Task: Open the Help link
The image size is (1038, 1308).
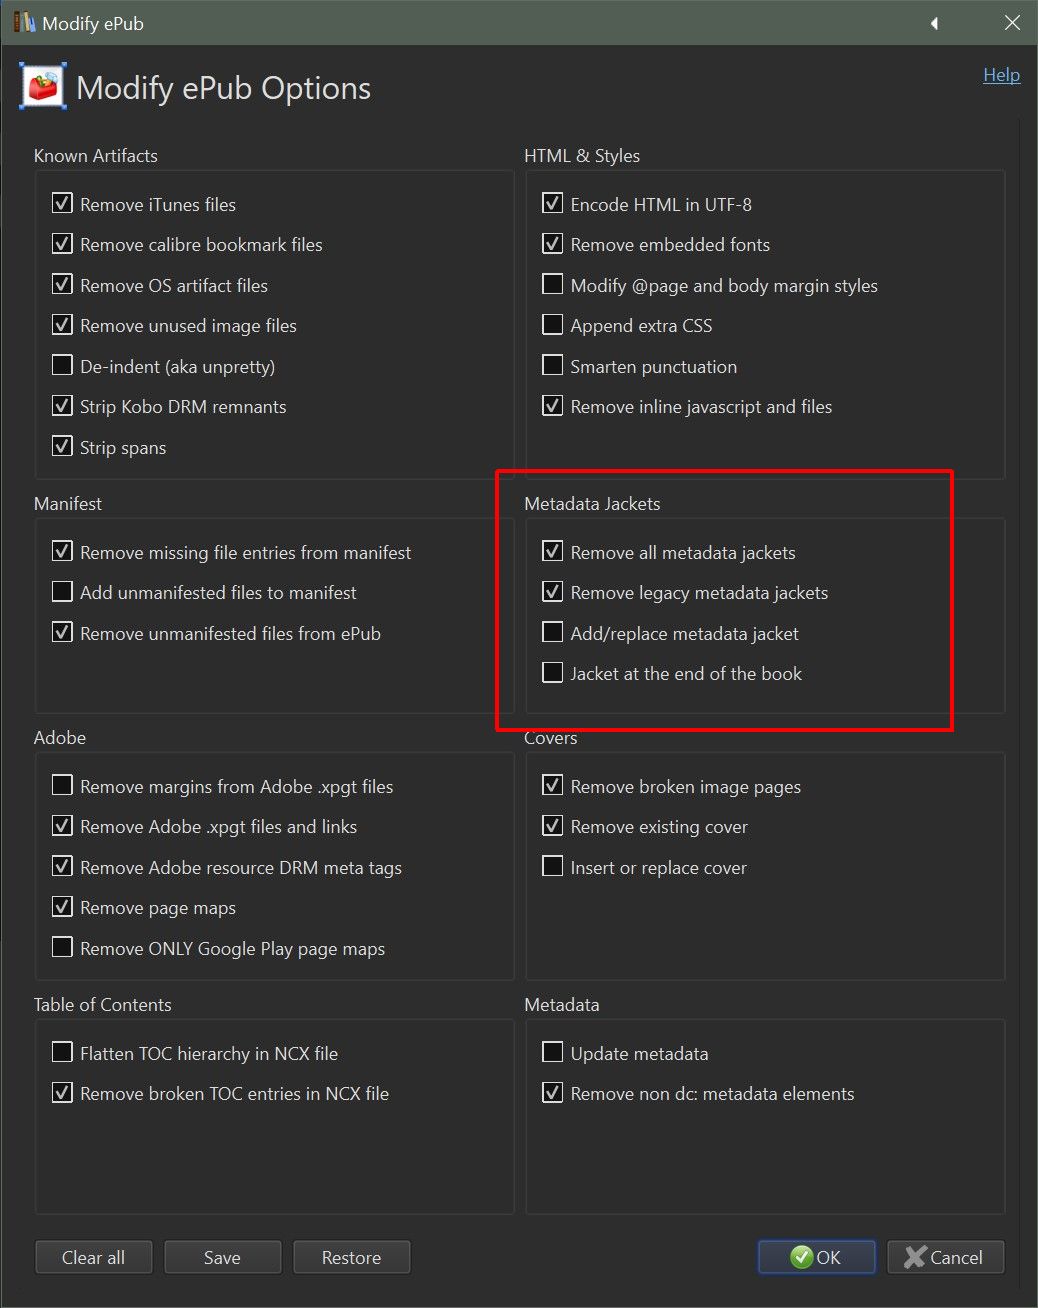Action: click(x=1001, y=75)
